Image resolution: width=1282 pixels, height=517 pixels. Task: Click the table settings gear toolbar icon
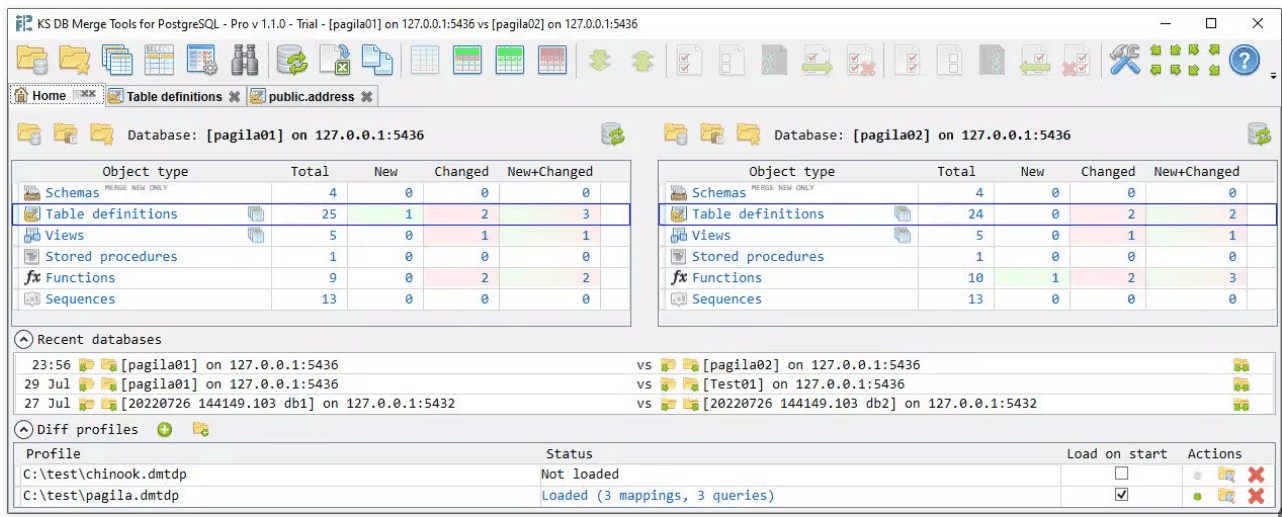[x=203, y=60]
